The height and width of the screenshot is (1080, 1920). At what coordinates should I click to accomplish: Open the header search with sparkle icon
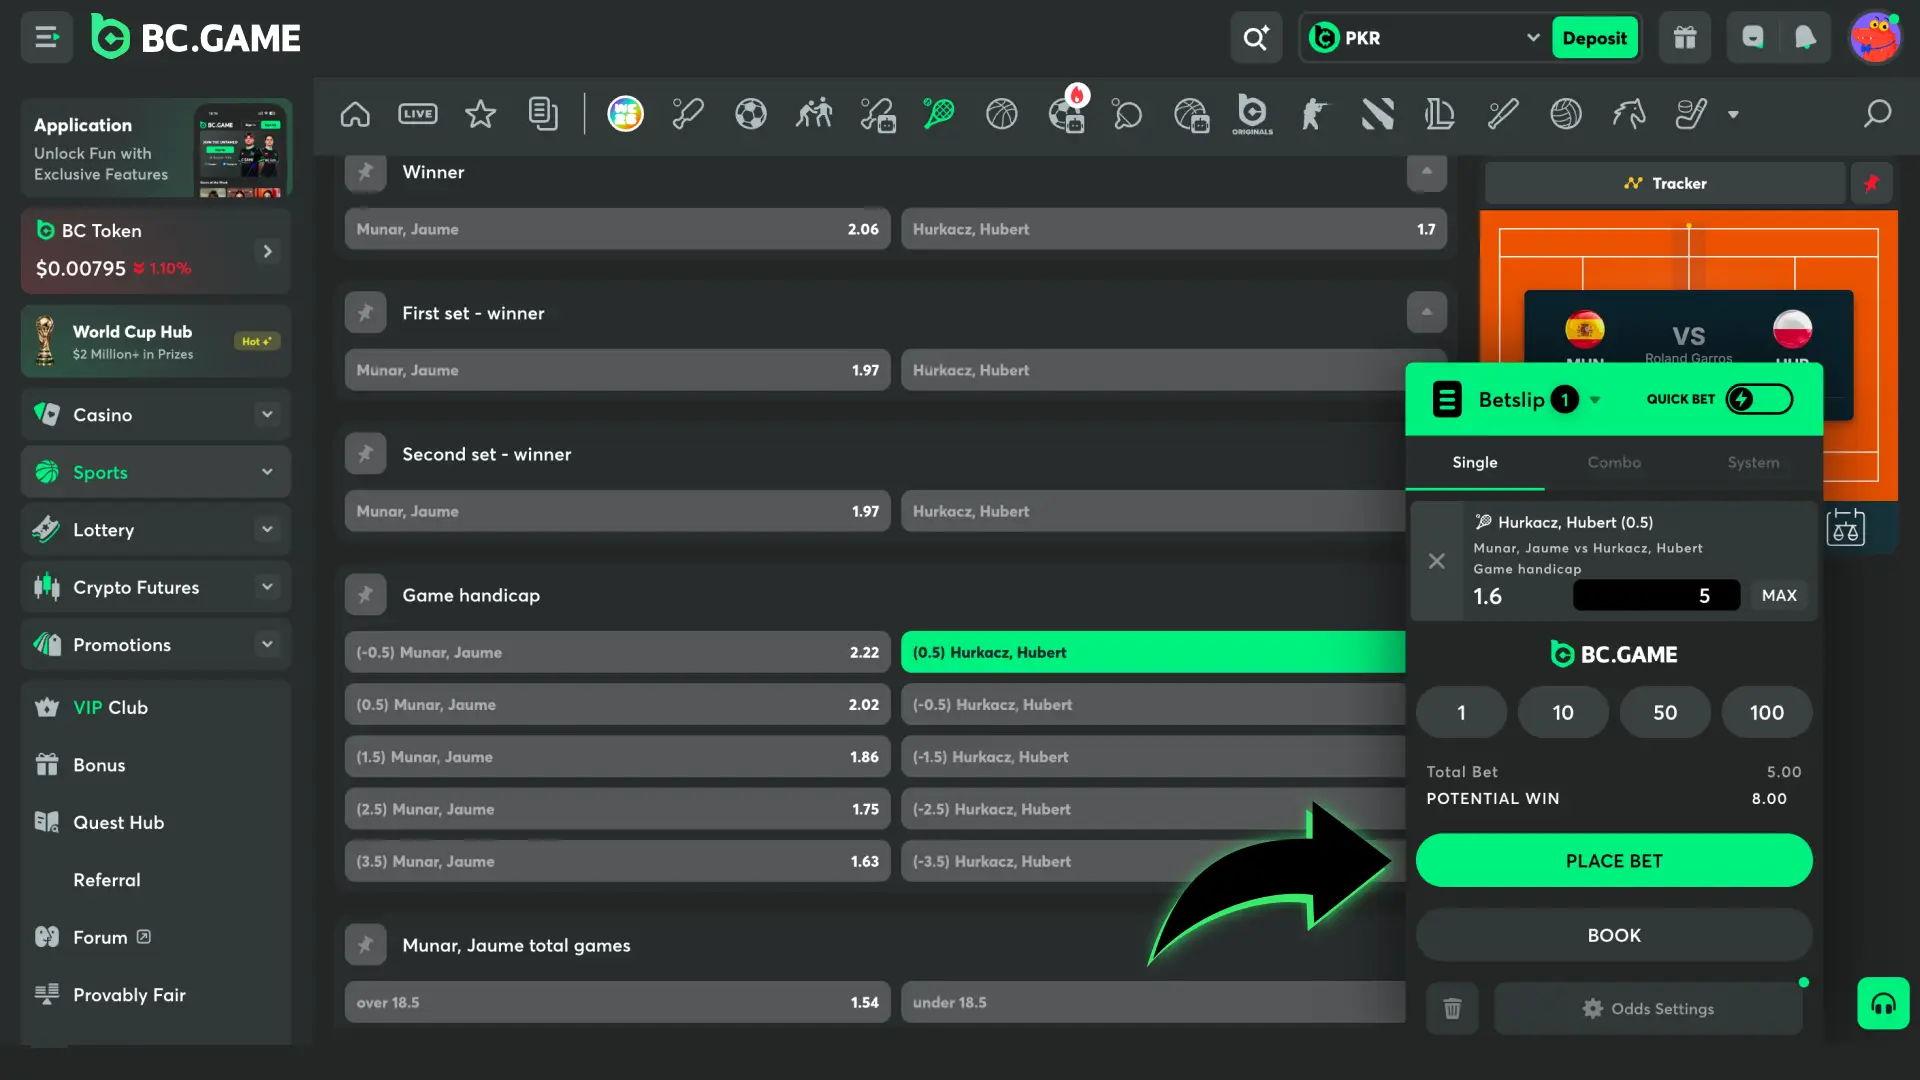click(1256, 38)
